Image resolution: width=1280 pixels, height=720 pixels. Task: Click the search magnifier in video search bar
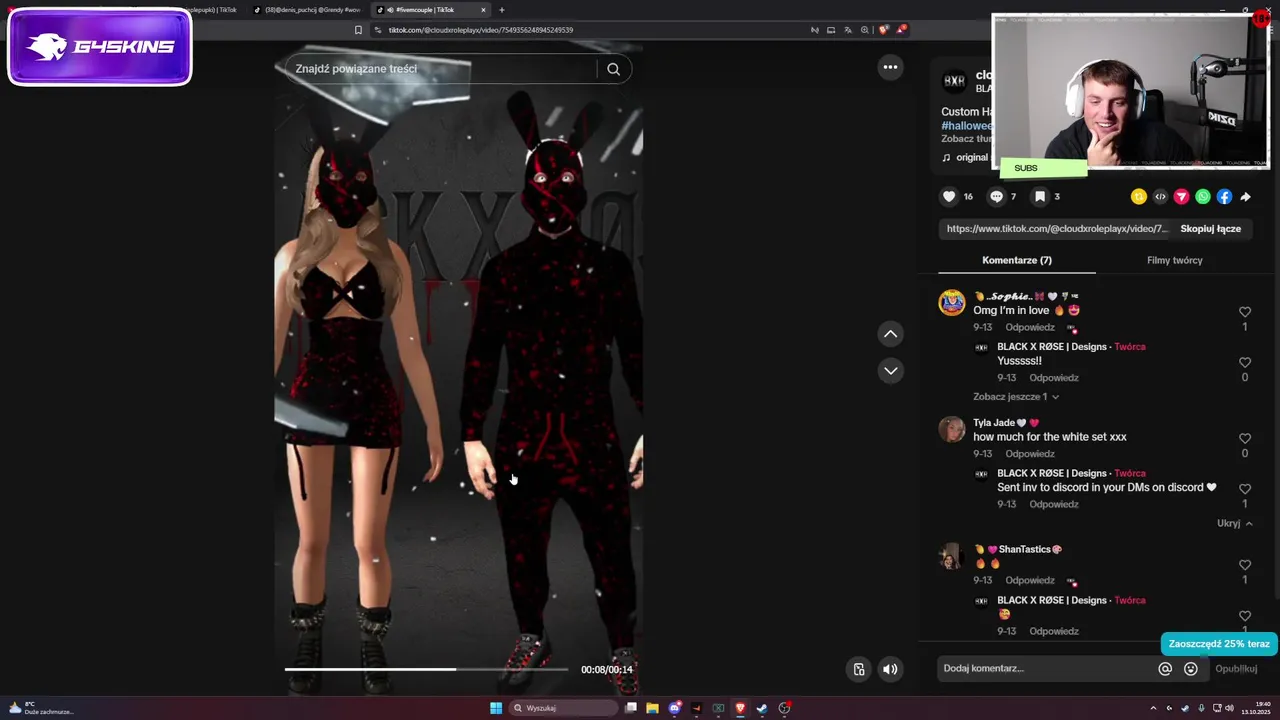pyautogui.click(x=614, y=69)
